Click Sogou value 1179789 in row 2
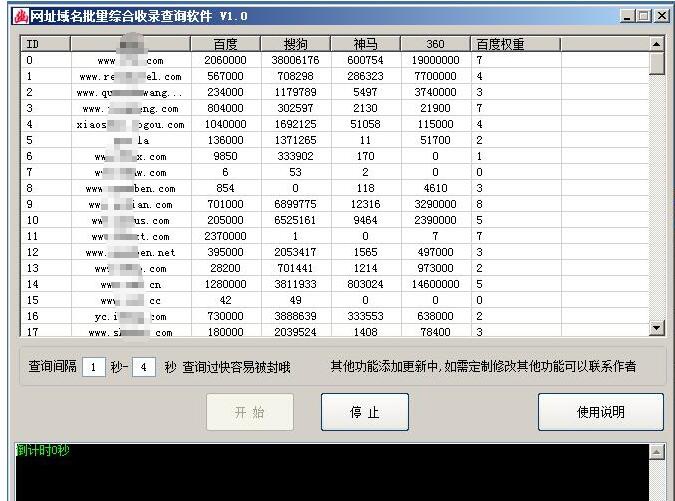Screen dimensions: 675x501 (x=295, y=92)
